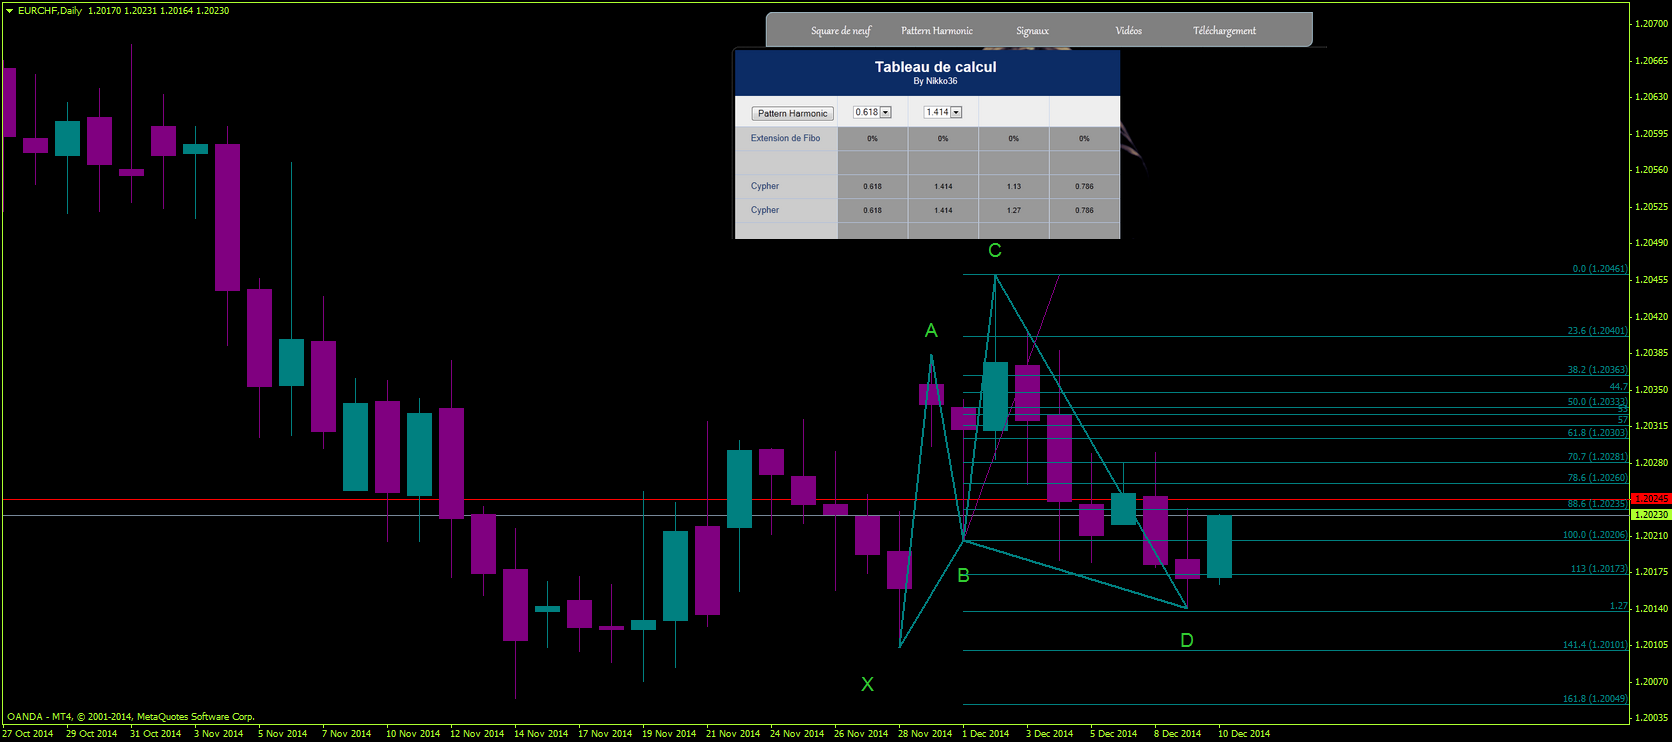Click the Pattern Harmonic button in table
The image size is (1672, 742).
[792, 113]
